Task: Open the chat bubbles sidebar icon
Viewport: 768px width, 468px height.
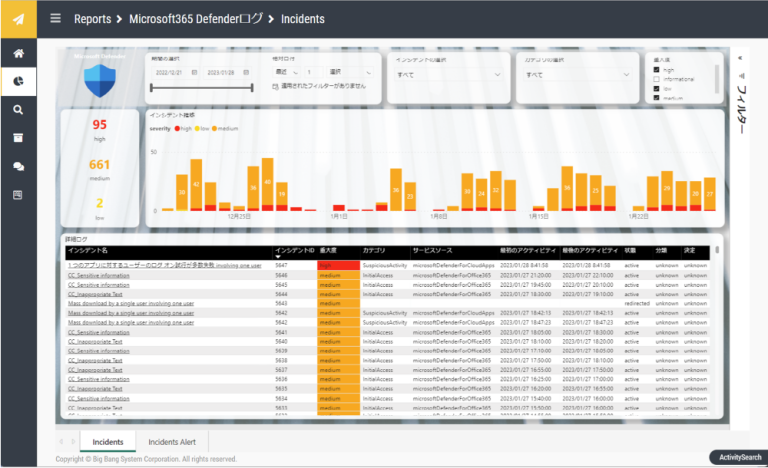Action: 18,166
